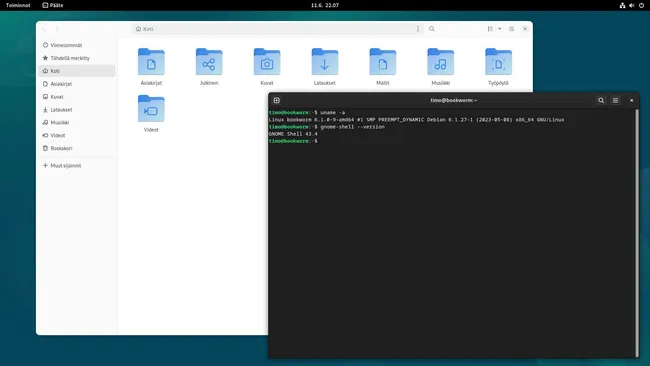This screenshot has width=650, height=366.
Task: Open the path bar three-dot menu
Action: click(x=418, y=29)
